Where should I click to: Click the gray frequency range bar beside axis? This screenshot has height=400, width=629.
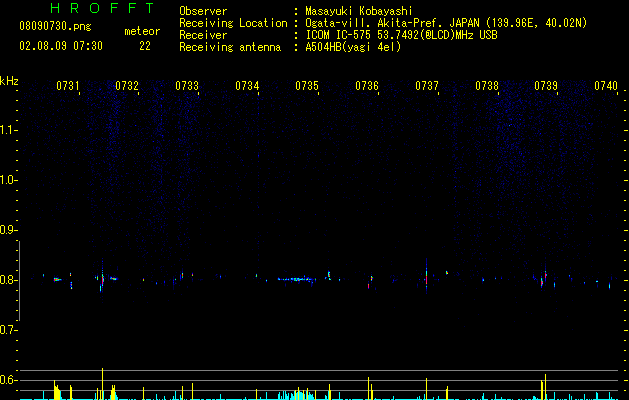(x=19, y=281)
